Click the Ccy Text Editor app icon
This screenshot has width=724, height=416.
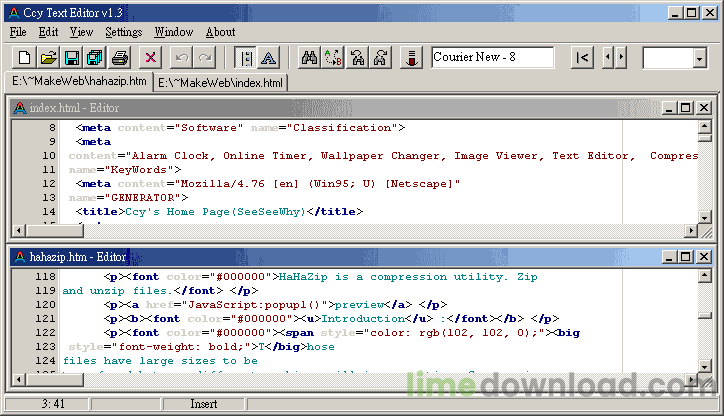[x=14, y=13]
